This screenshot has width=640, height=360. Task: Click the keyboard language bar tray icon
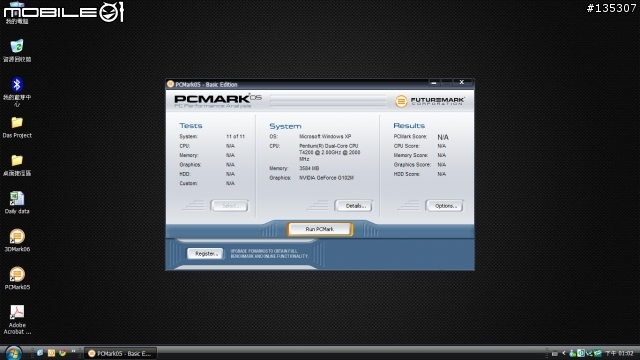554,353
